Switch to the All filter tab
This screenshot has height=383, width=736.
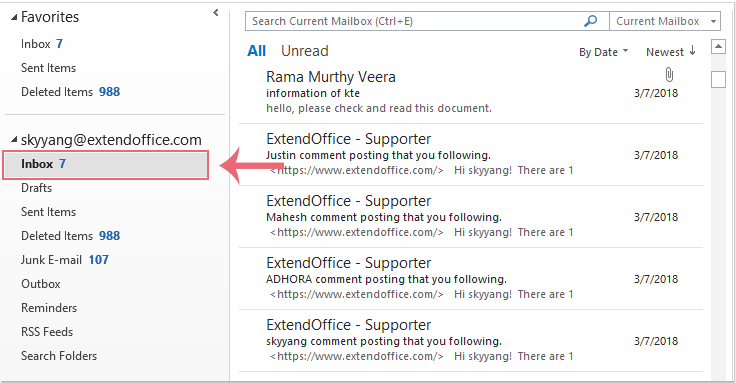click(256, 51)
